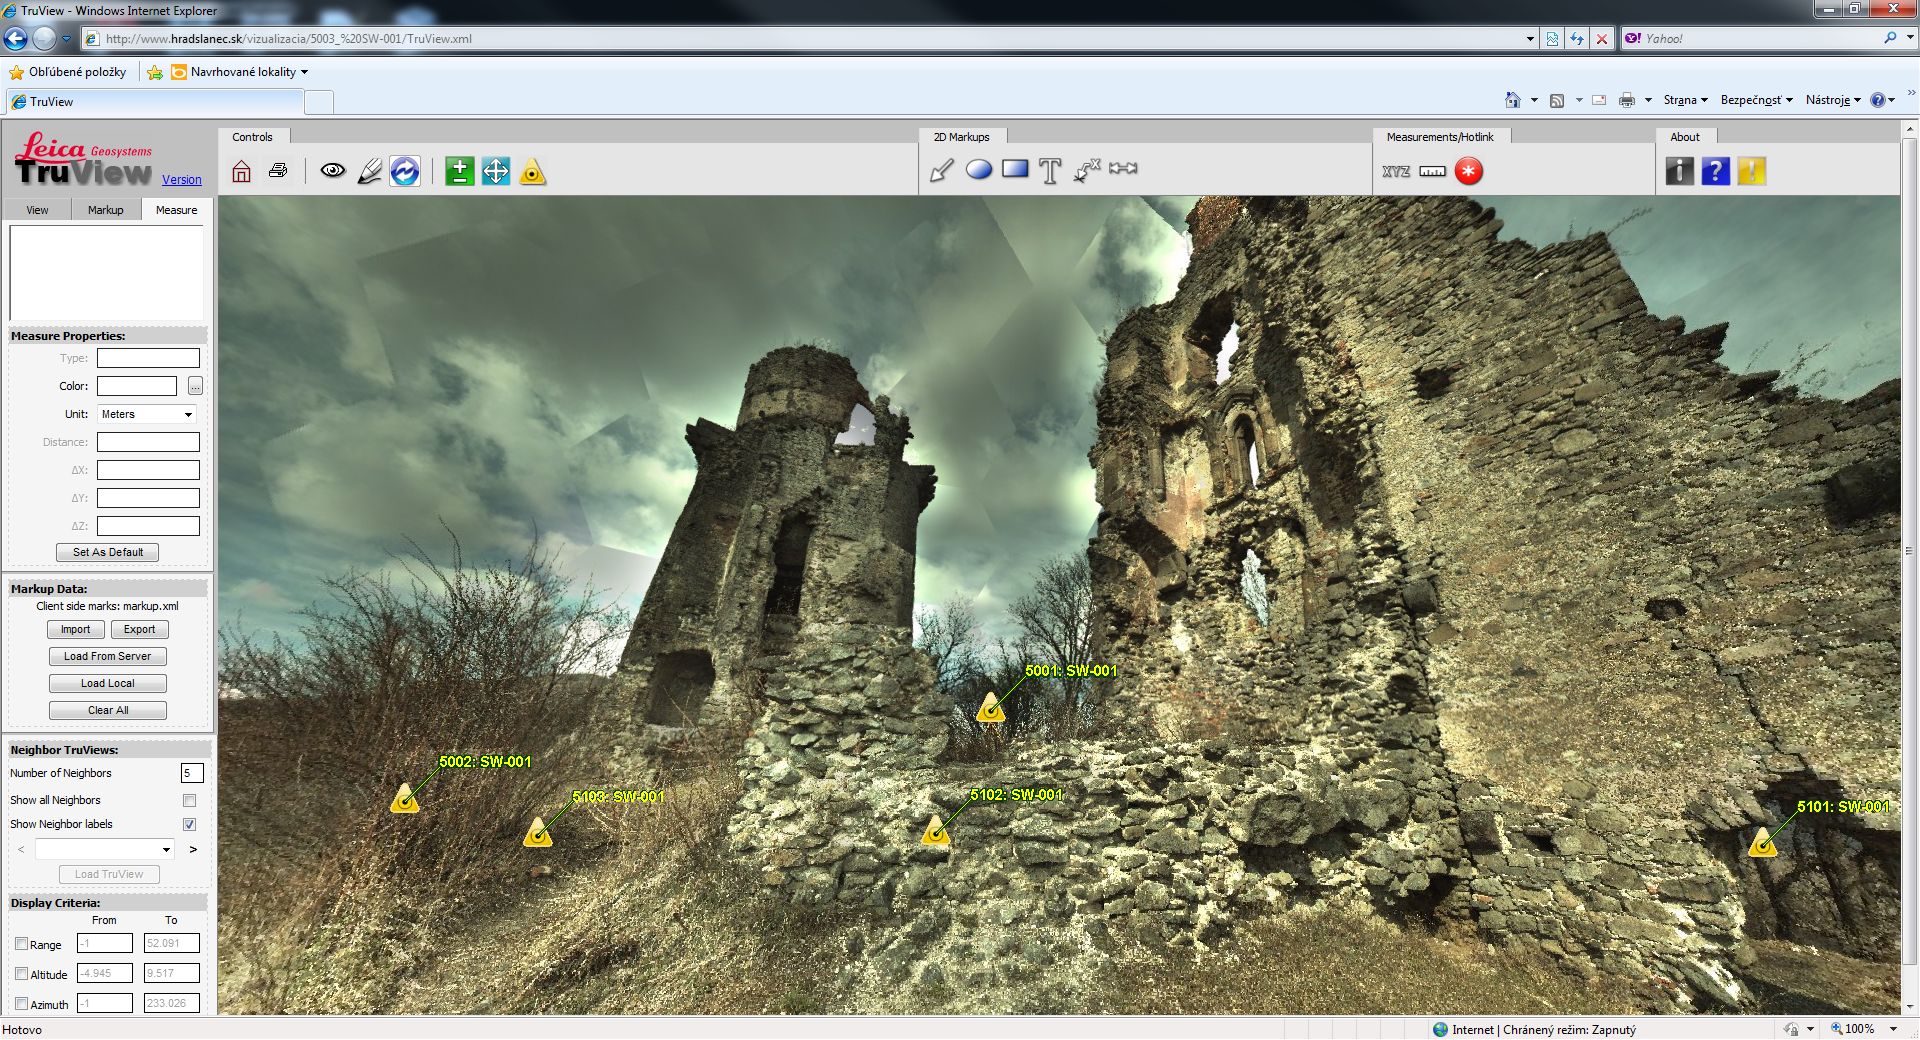The image size is (1920, 1040).
Task: Select the Text markup tool
Action: click(1050, 171)
